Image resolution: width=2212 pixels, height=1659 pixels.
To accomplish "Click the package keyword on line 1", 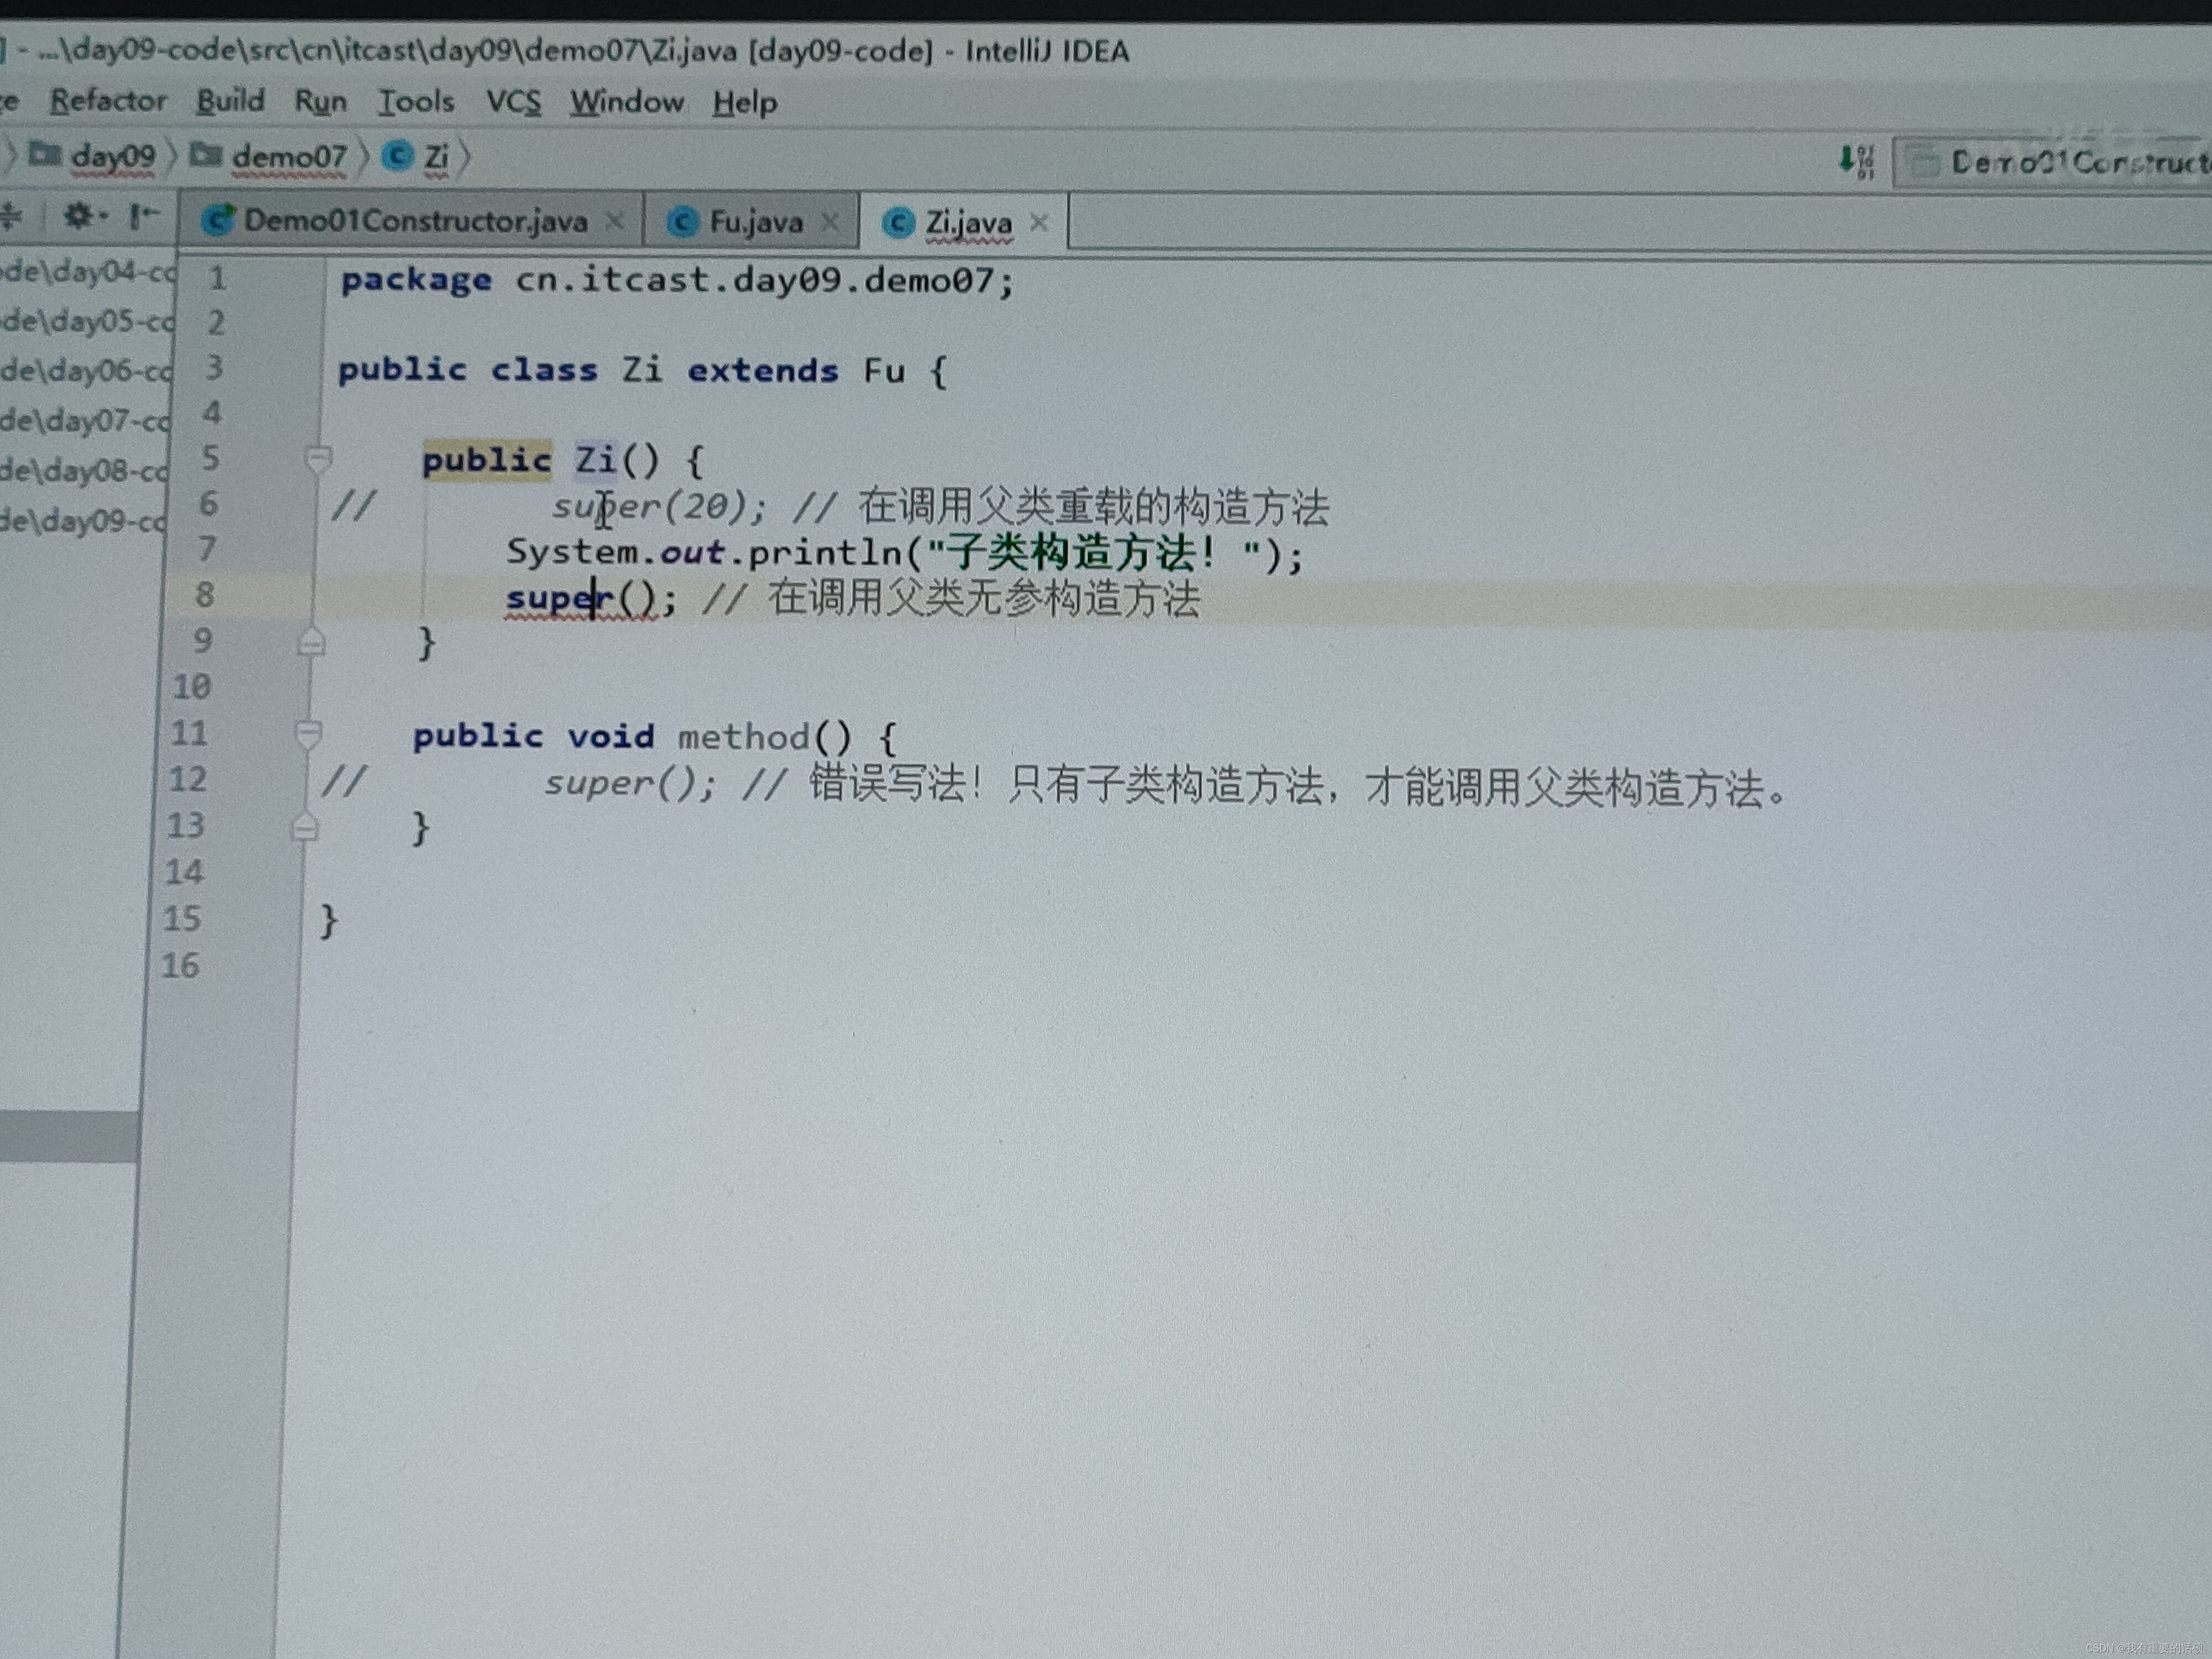I will (x=416, y=280).
